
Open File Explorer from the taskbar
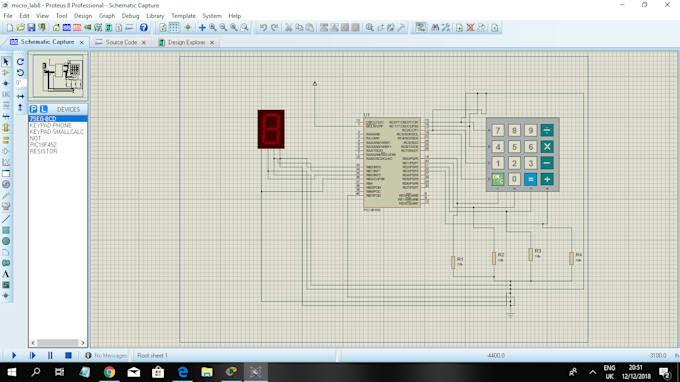pos(207,372)
